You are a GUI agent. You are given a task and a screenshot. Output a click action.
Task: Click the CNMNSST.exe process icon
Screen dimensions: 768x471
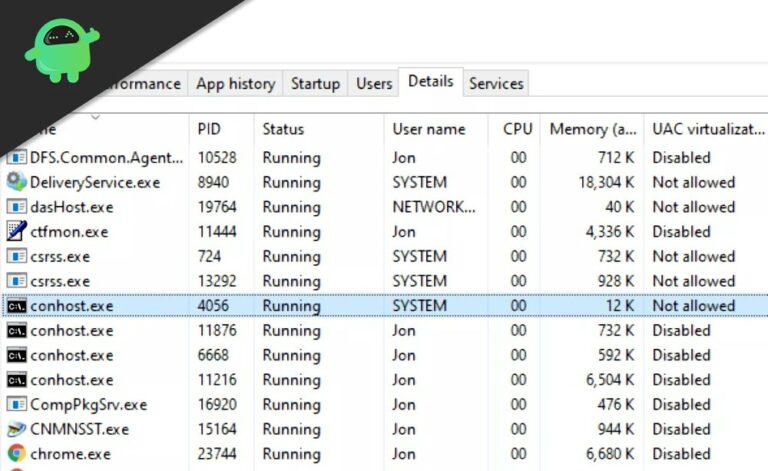coord(16,429)
